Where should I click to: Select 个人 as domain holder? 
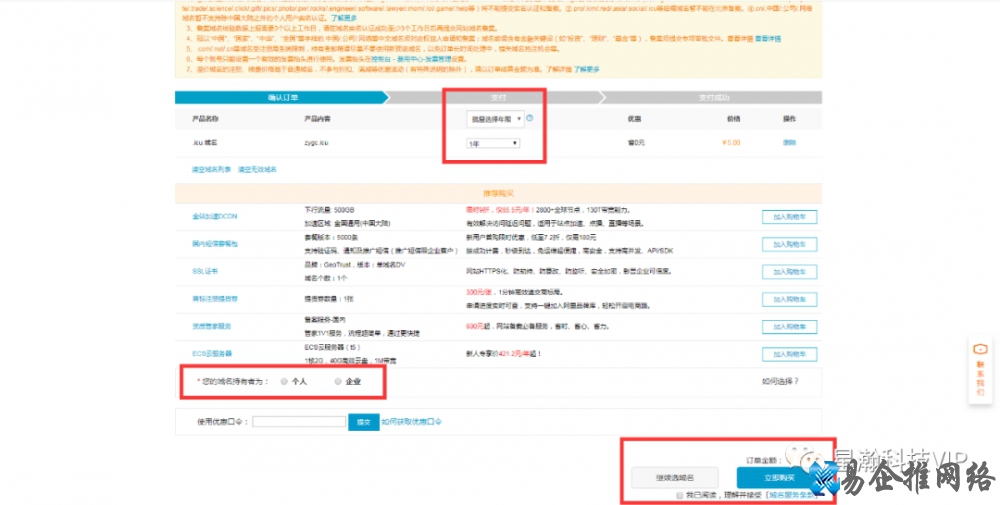285,381
